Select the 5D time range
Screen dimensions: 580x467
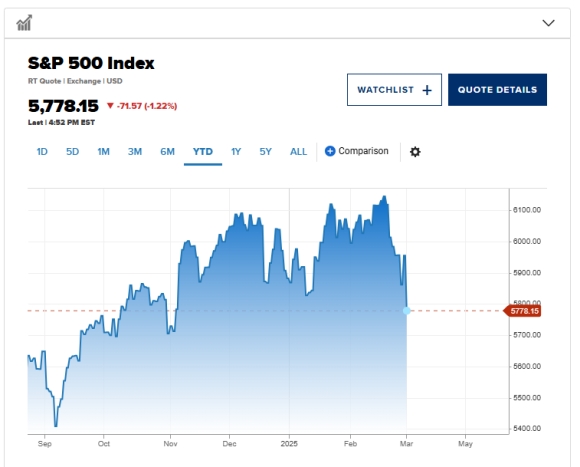[x=72, y=152]
